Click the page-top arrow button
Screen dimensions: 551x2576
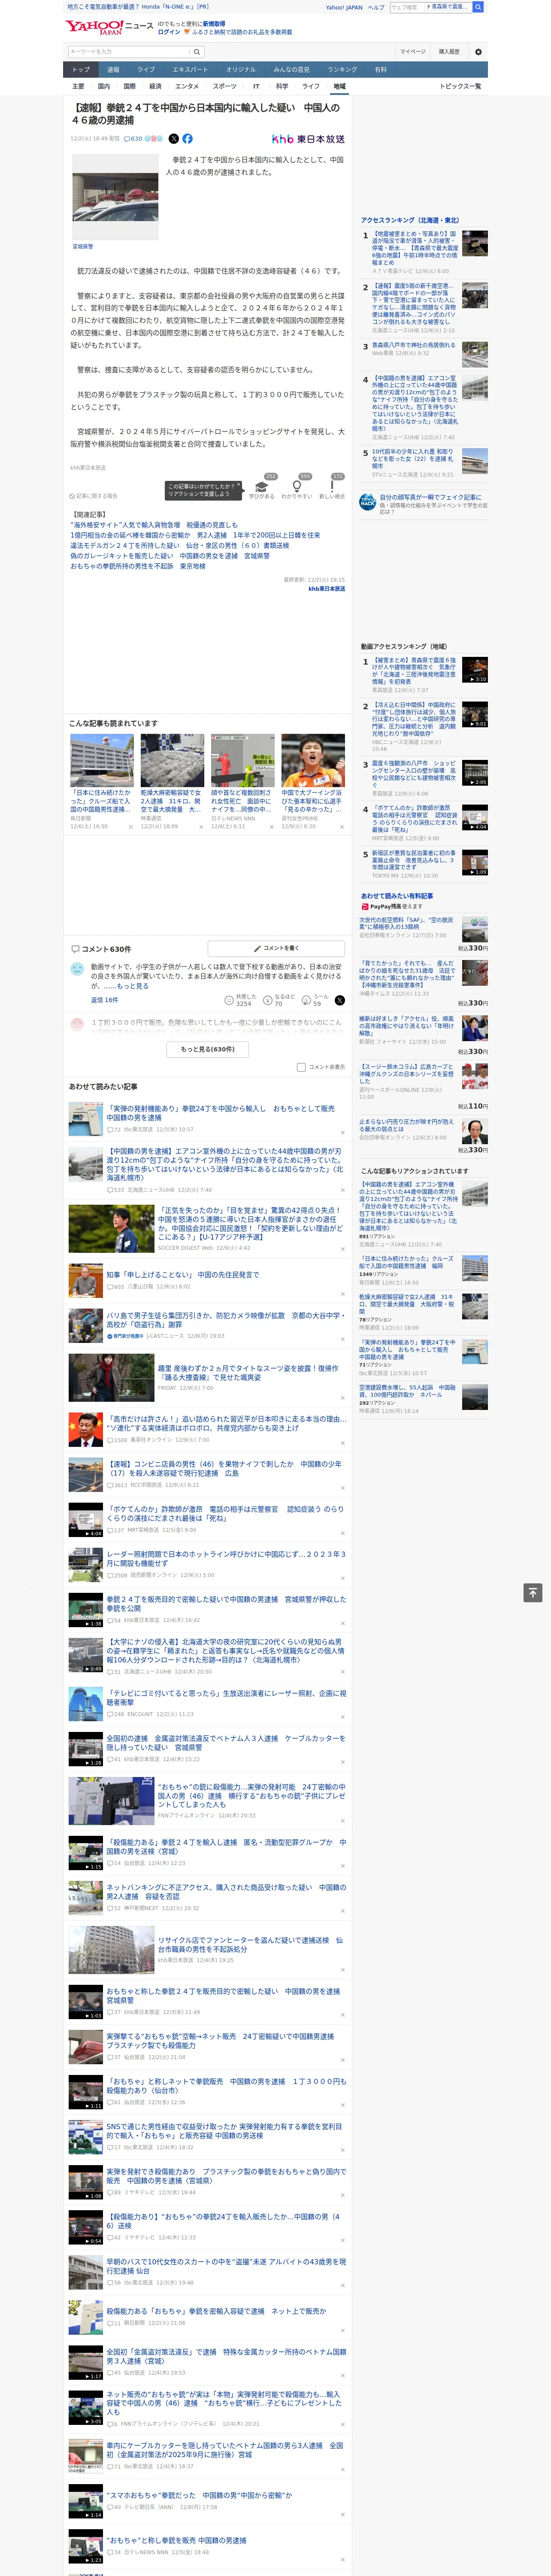(533, 1592)
